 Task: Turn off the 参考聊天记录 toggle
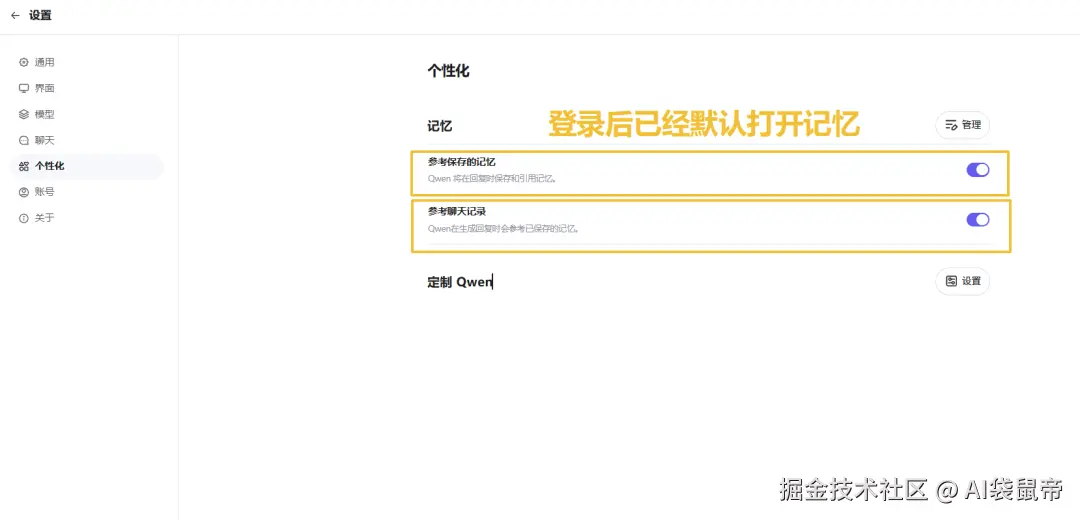pos(978,220)
